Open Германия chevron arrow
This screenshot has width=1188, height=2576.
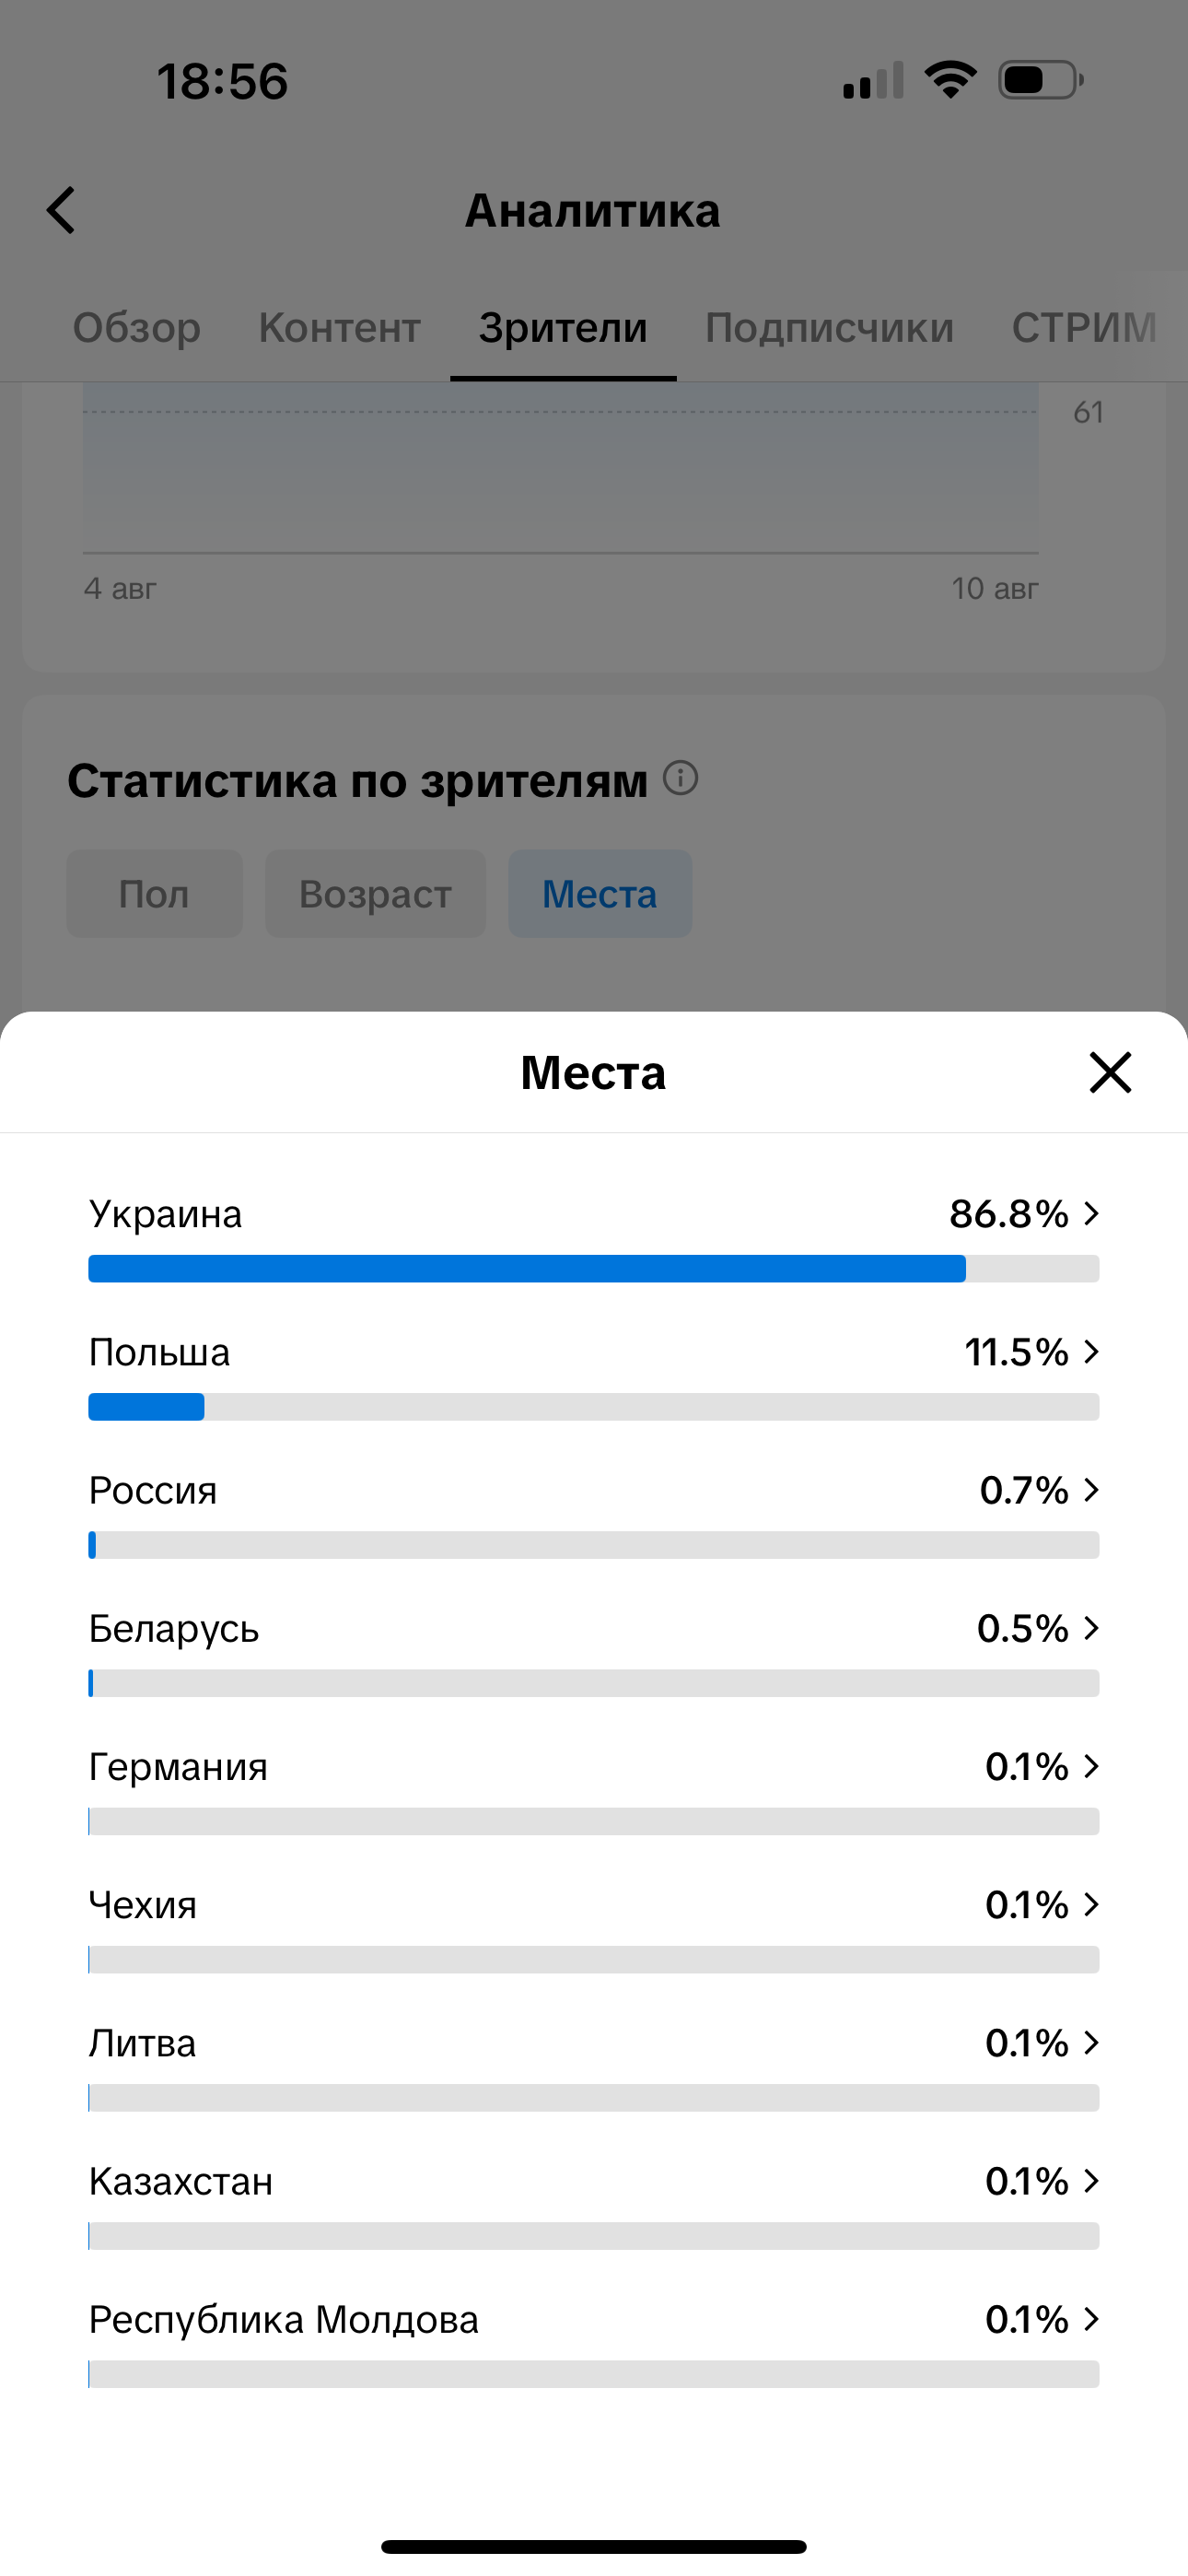[x=1092, y=1766]
